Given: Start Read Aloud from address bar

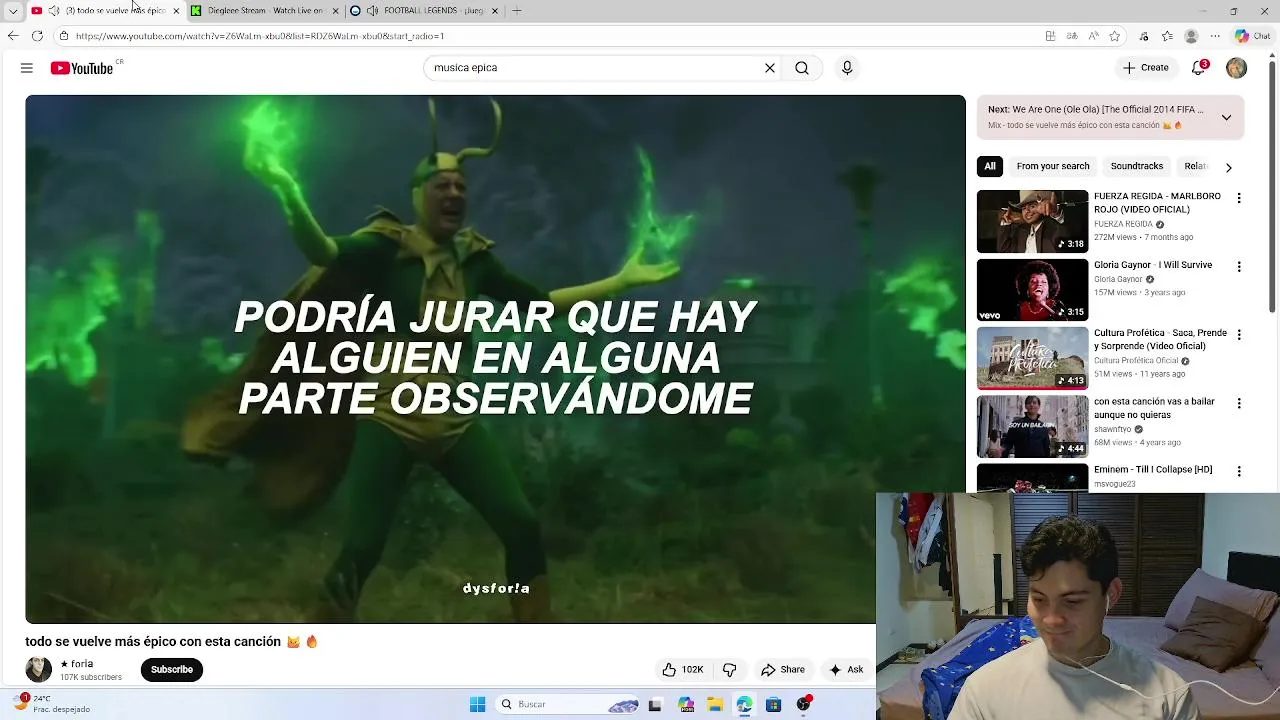Looking at the screenshot, I should click(1094, 36).
